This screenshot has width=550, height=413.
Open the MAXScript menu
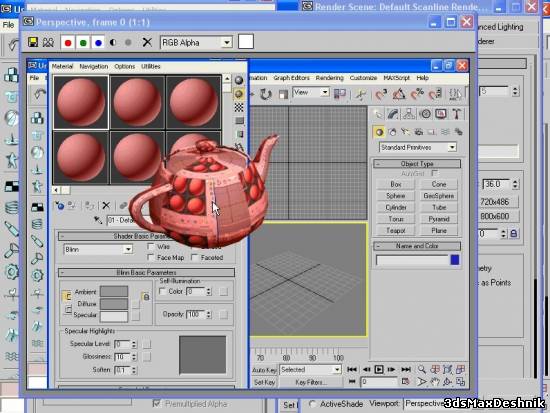click(x=396, y=78)
